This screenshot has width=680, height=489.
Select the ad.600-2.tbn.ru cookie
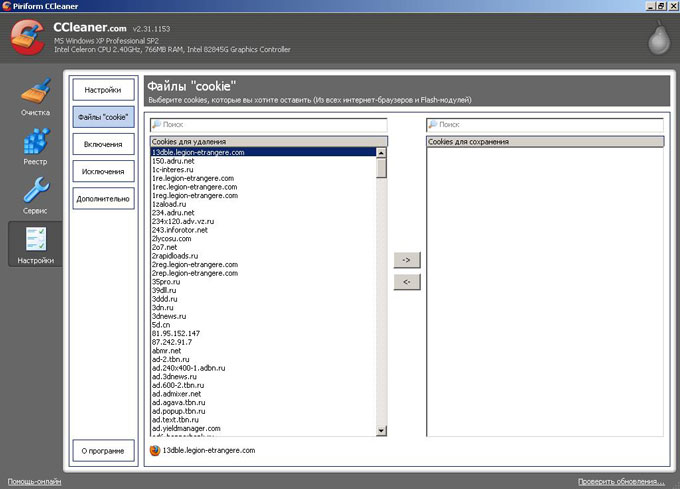(x=263, y=385)
